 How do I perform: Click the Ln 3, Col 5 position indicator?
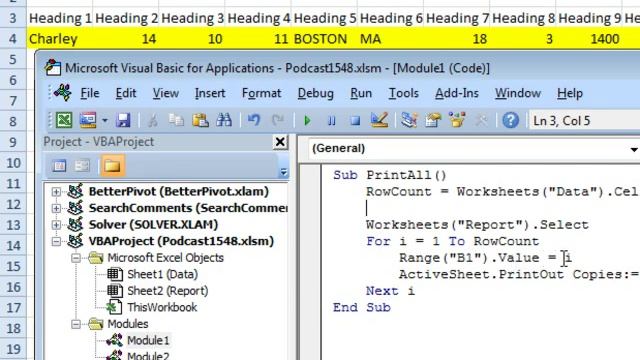[x=561, y=121]
